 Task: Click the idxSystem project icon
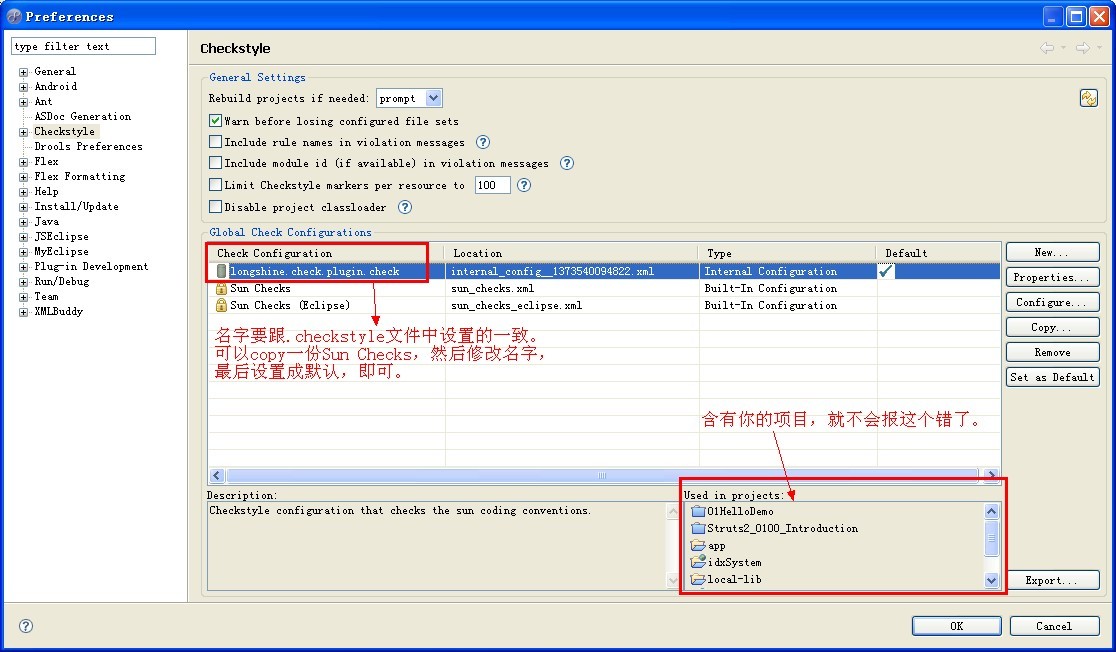698,562
